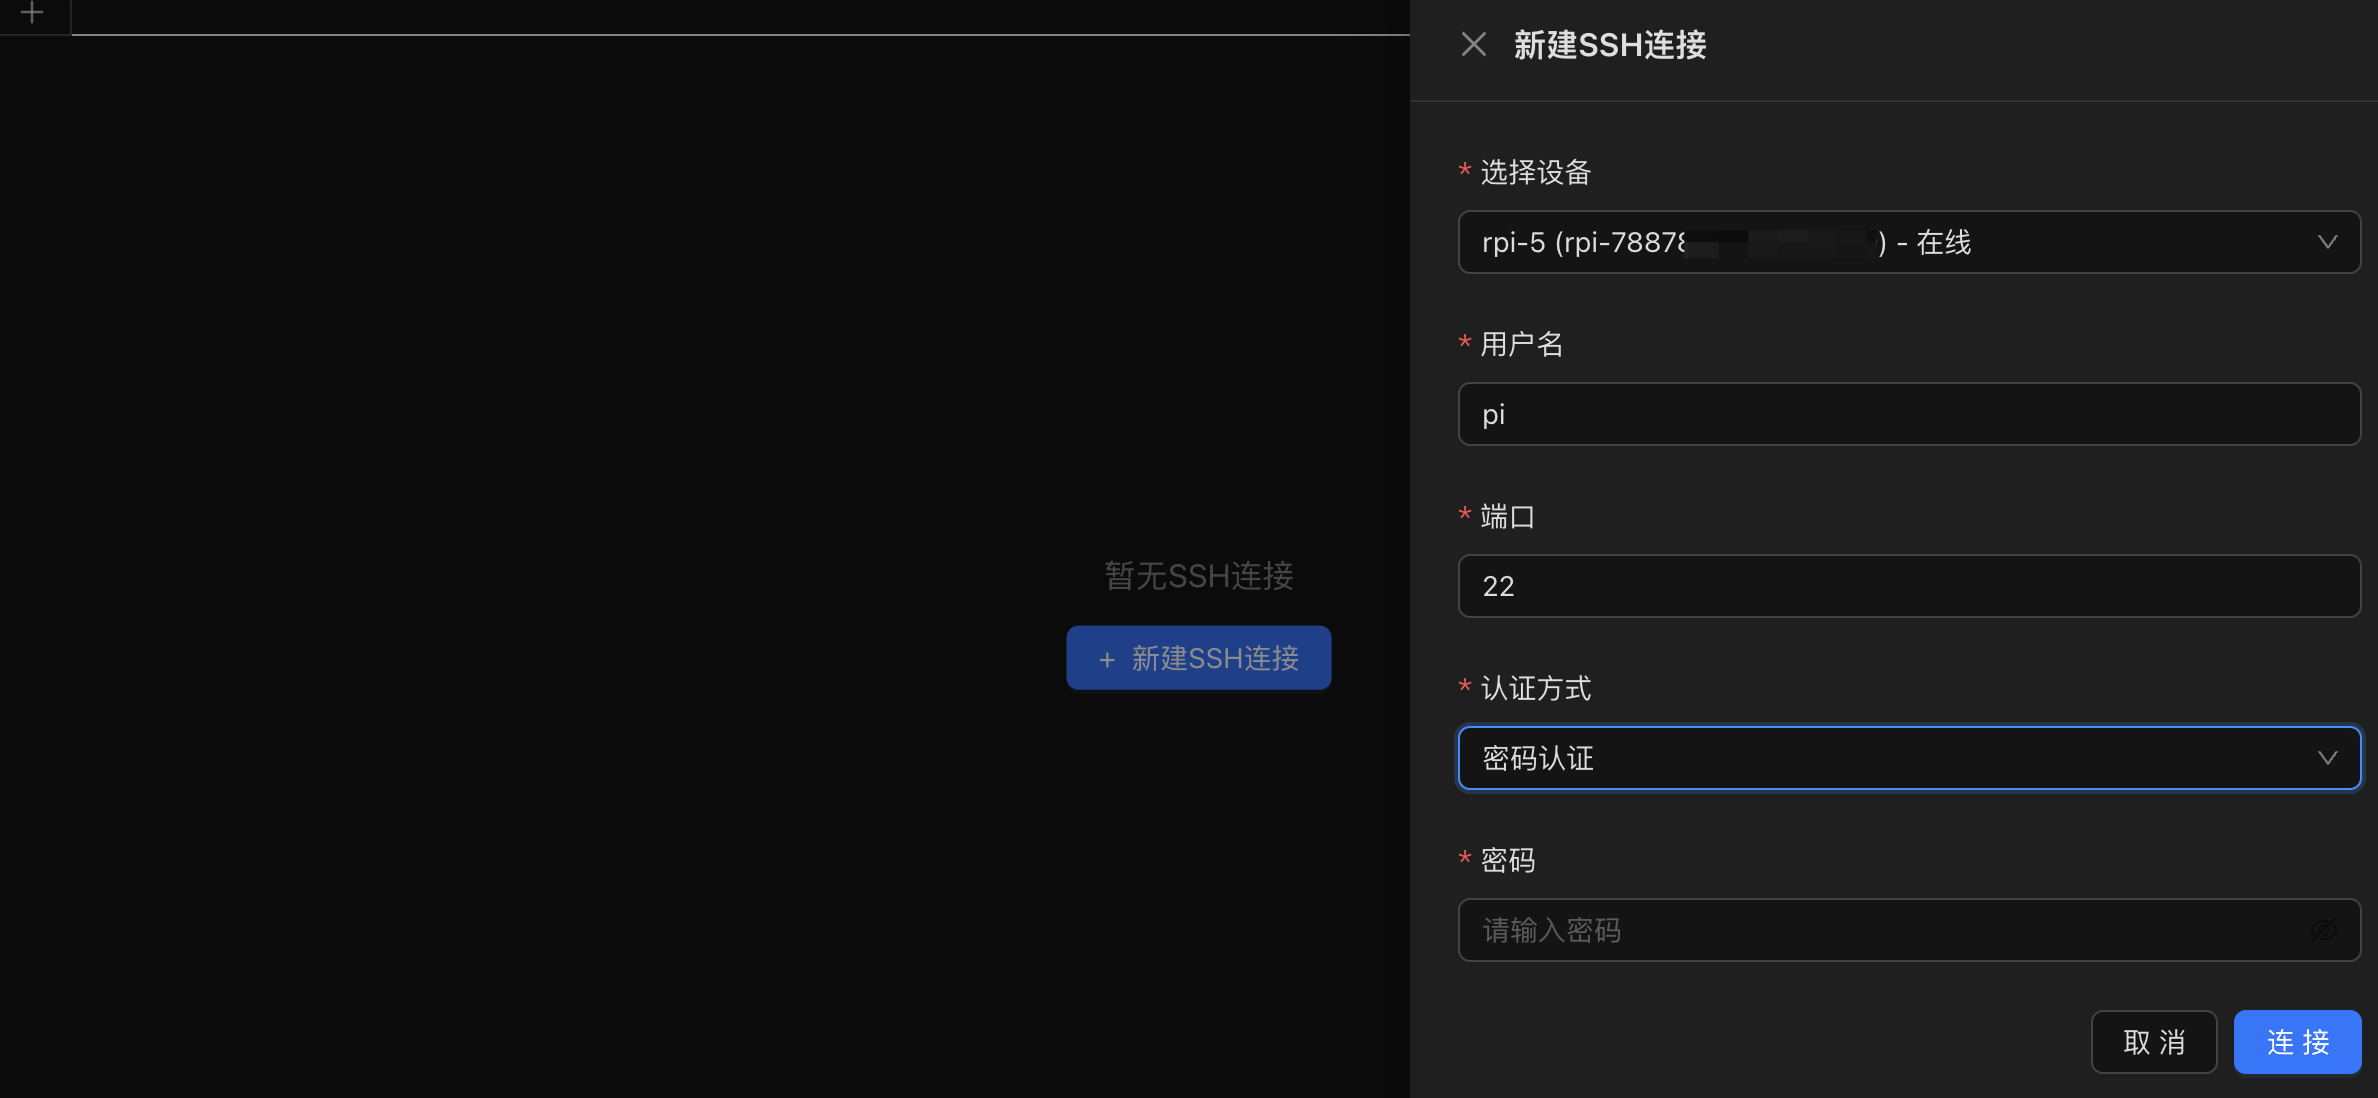Viewport: 2378px width, 1098px height.
Task: Click the chevron on the 认证方式 selector
Action: [2328, 757]
